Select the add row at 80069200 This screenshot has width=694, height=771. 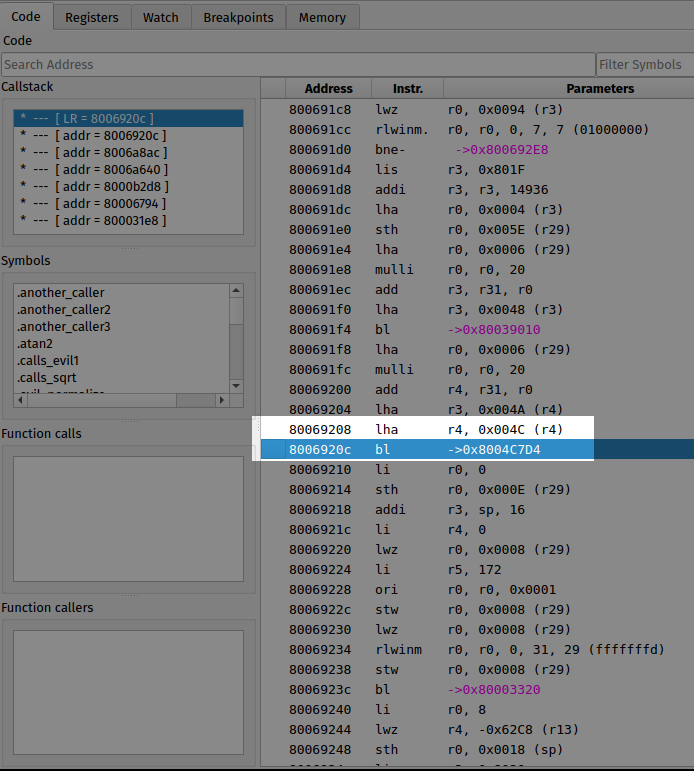click(477, 390)
